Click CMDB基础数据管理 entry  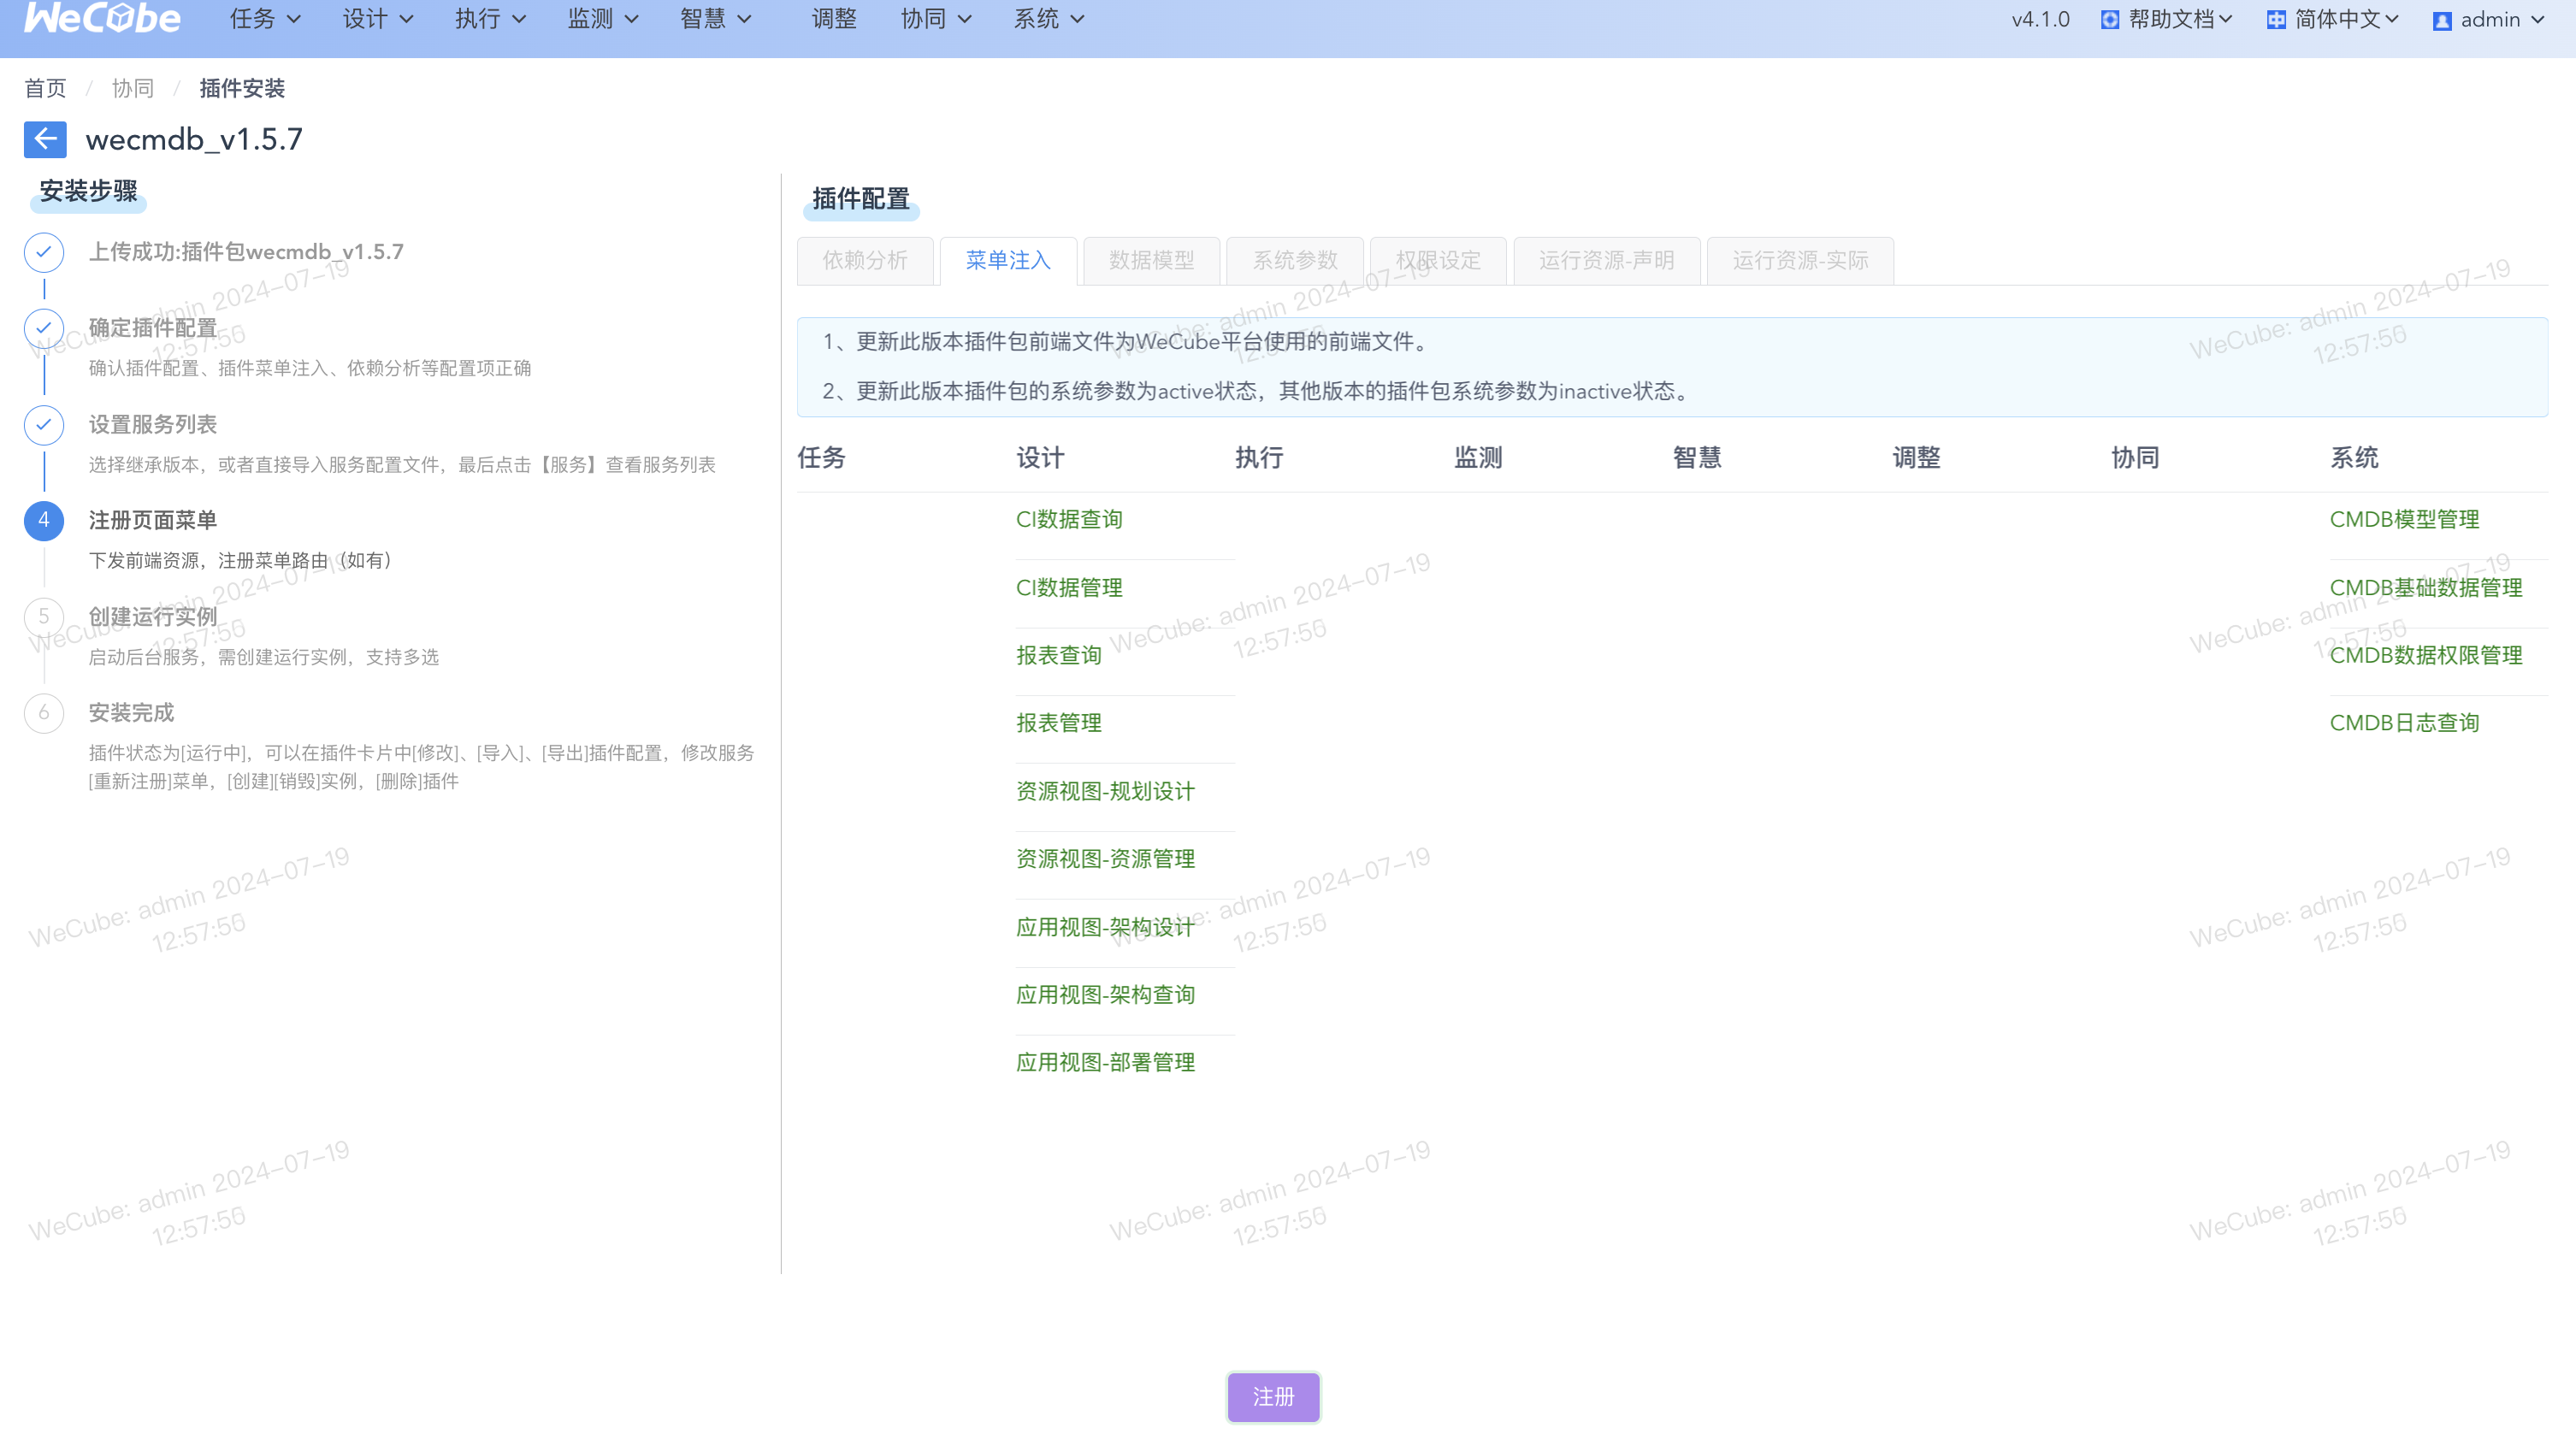click(2426, 588)
